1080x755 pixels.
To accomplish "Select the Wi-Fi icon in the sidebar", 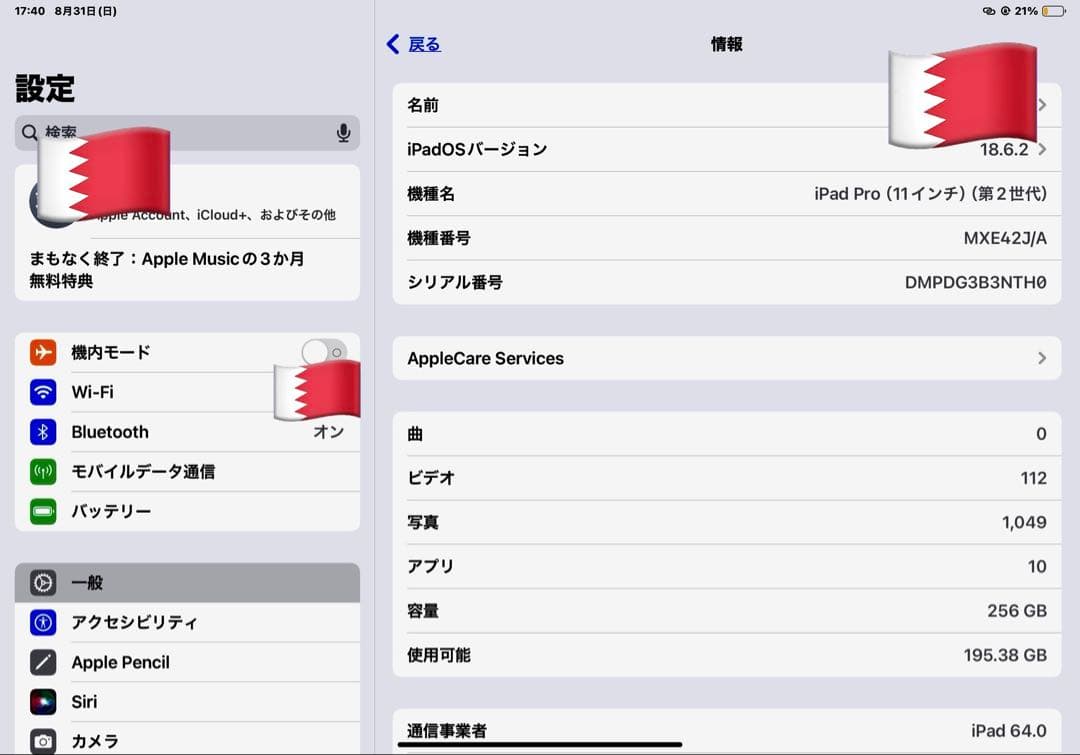I will click(x=42, y=392).
